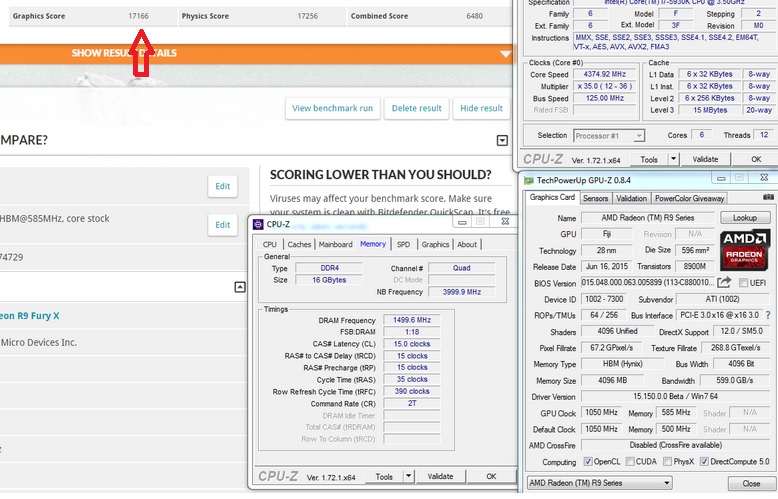Viewport: 778px width, 499px height.
Task: Click the BIOS version share/export icon in GPU-Z
Action: 724,282
